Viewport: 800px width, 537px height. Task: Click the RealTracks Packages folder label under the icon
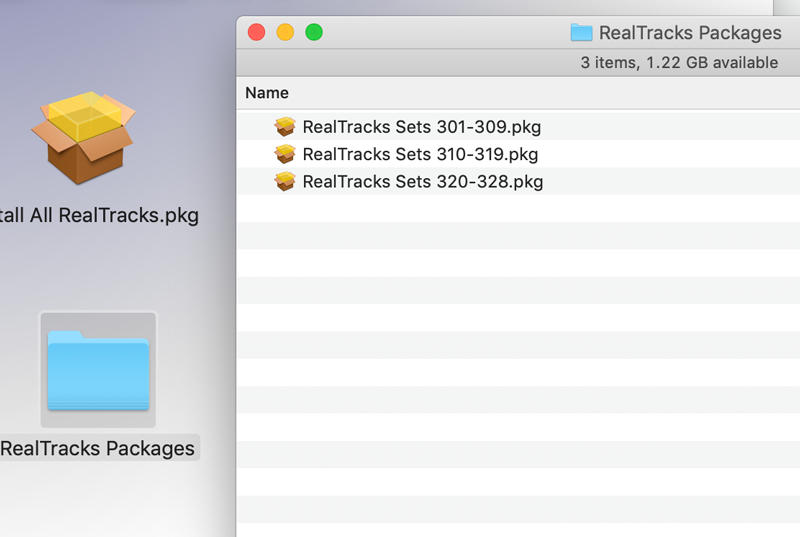(x=97, y=448)
